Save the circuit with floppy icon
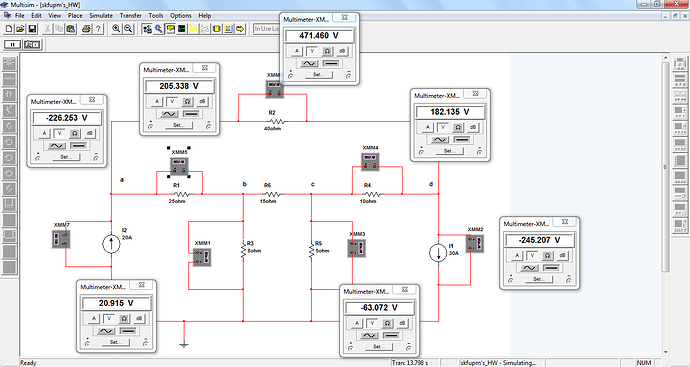The height and width of the screenshot is (367, 690). coord(32,29)
